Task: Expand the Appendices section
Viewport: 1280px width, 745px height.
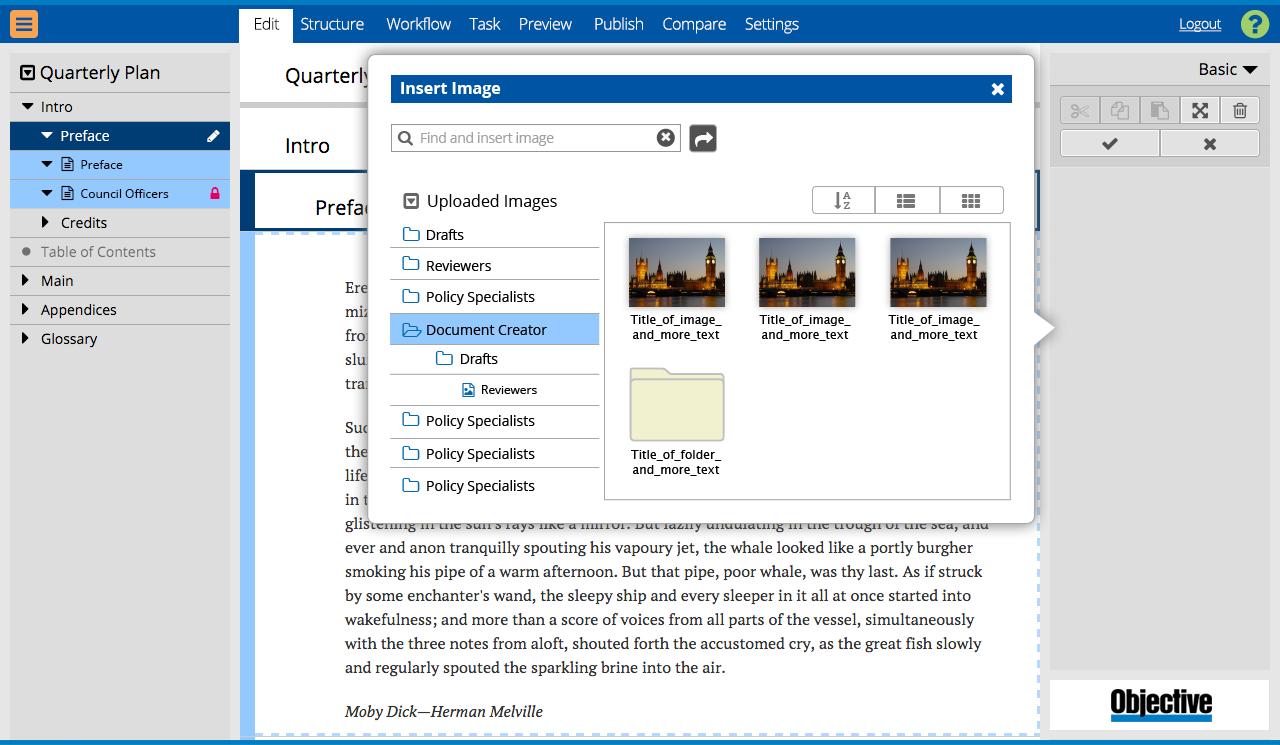Action: pyautogui.click(x=26, y=310)
